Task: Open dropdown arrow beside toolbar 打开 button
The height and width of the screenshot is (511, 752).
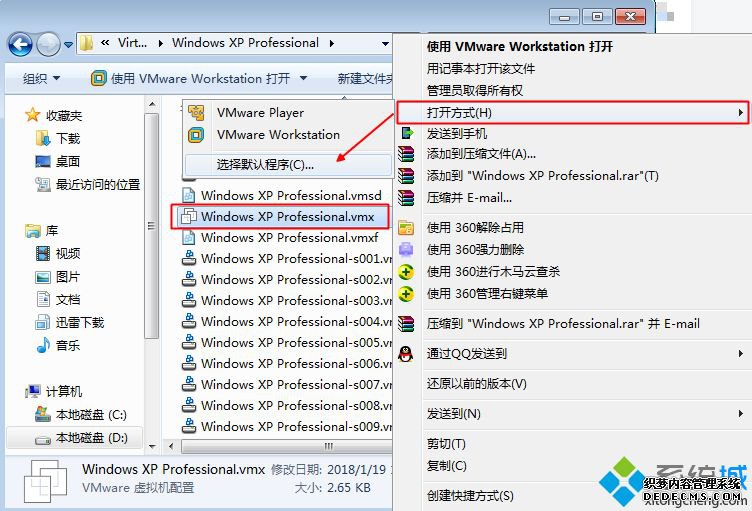Action: (303, 78)
